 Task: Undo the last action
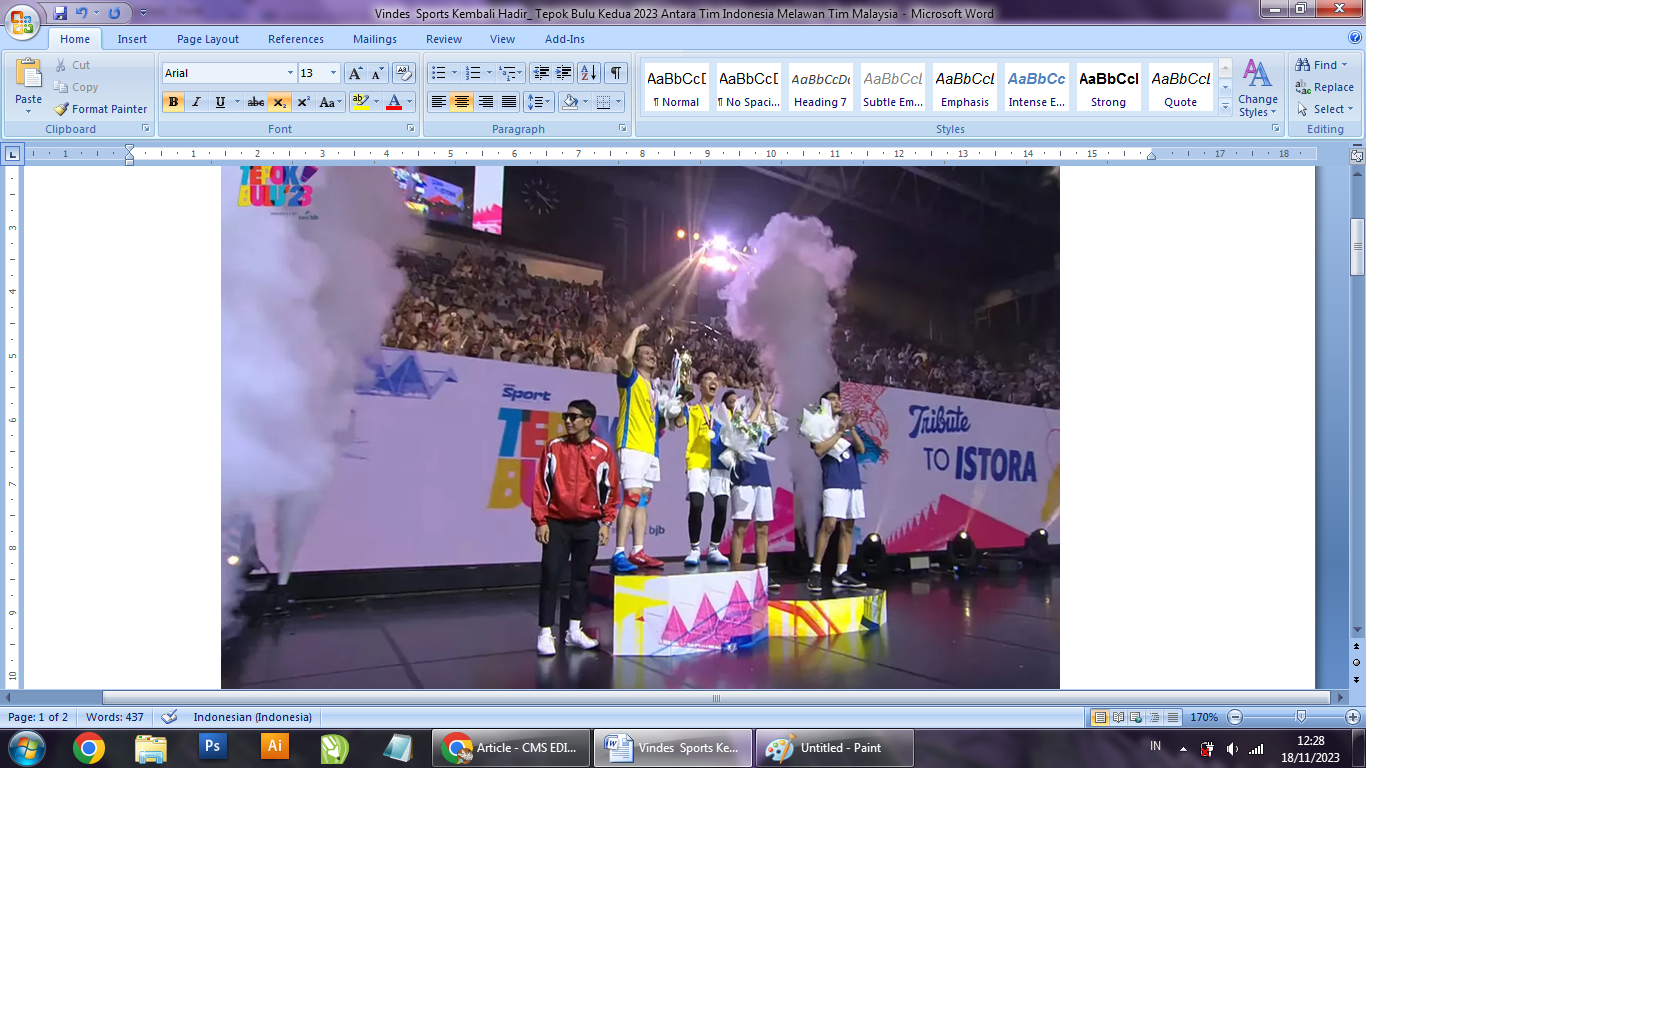[82, 13]
